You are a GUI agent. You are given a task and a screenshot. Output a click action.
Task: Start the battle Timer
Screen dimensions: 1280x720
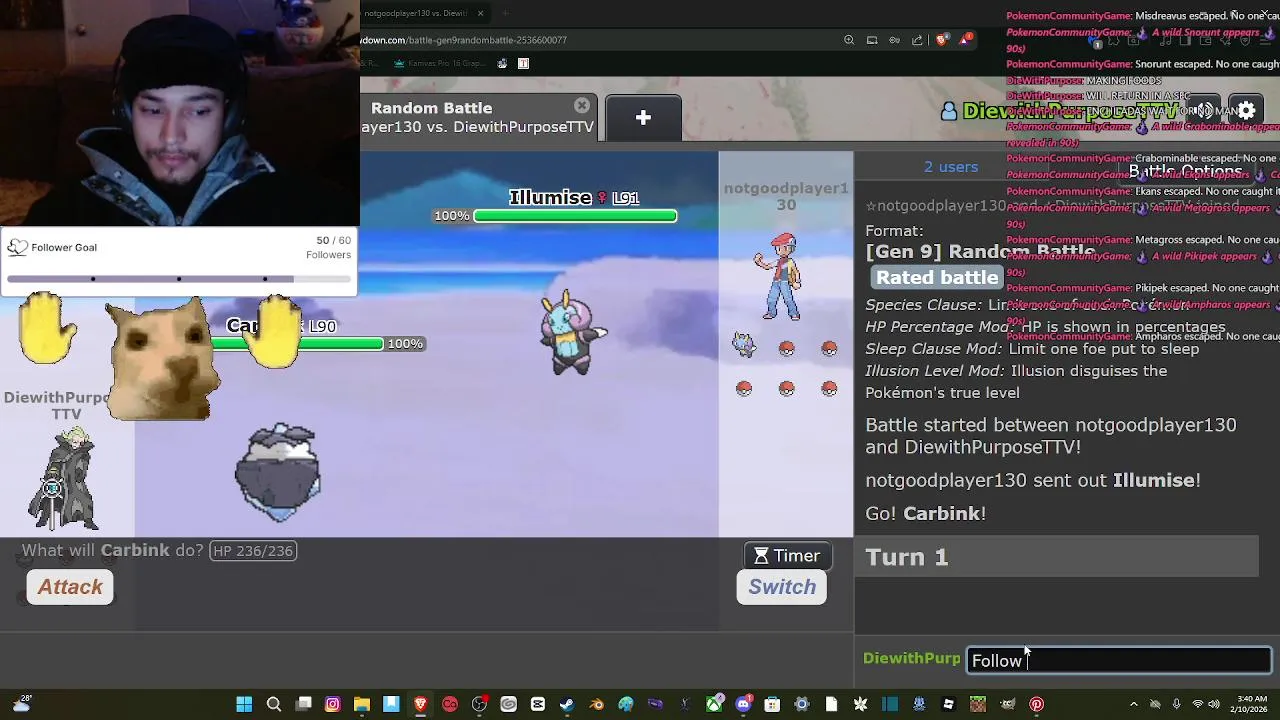pyautogui.click(x=787, y=556)
